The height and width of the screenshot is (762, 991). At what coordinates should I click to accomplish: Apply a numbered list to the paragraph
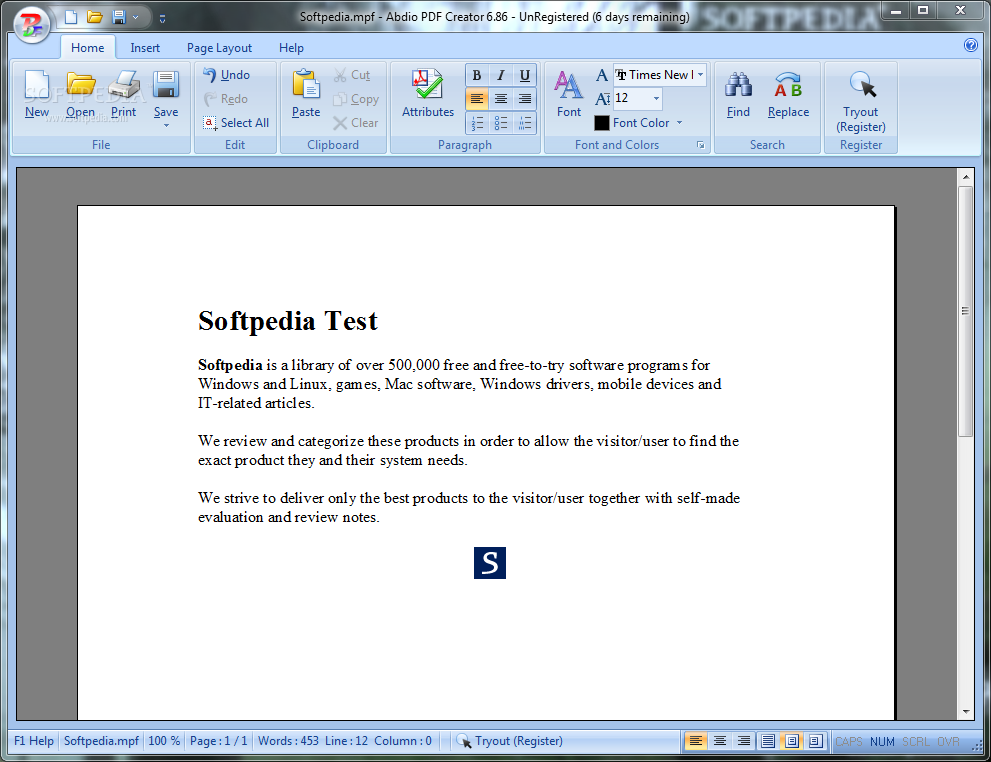[x=477, y=123]
